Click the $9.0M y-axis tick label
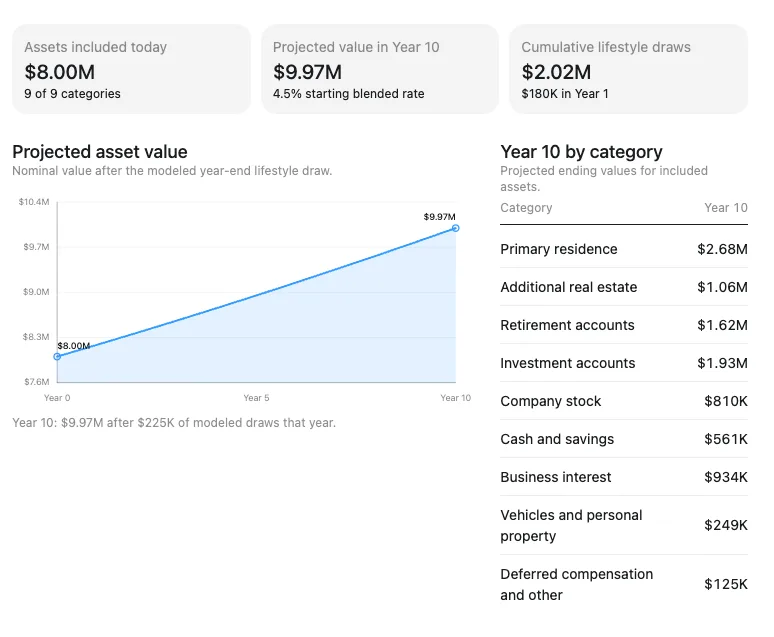 pos(37,292)
